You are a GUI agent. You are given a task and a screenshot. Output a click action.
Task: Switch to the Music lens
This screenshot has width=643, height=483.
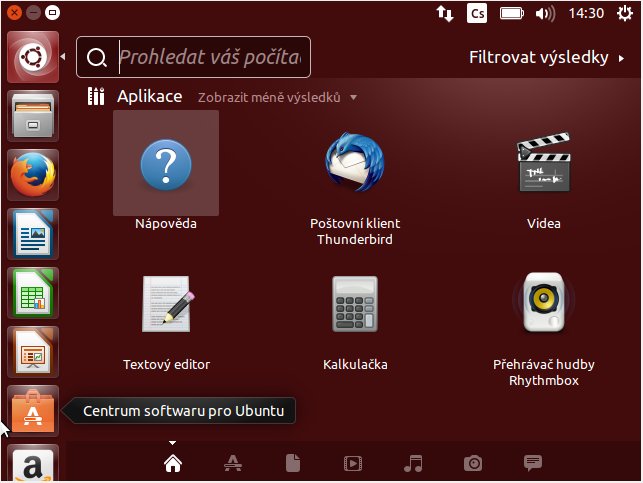click(x=413, y=464)
